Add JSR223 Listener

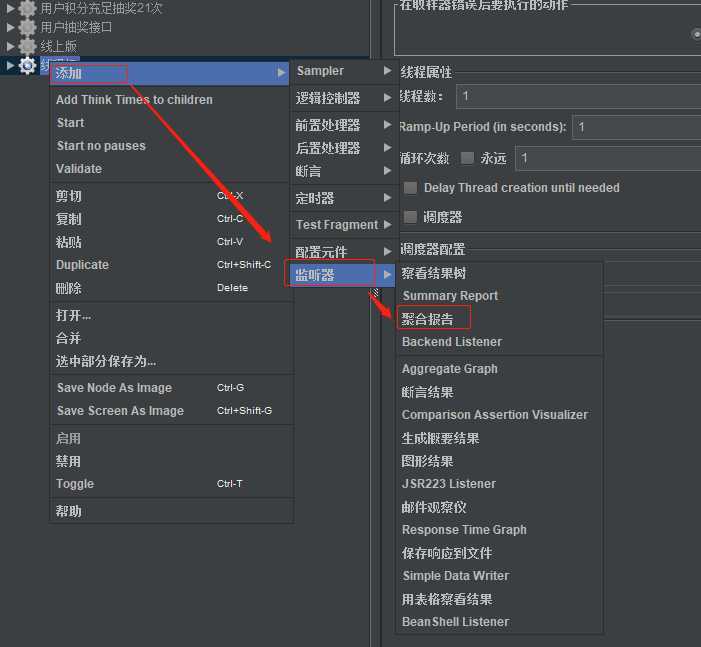coord(499,484)
